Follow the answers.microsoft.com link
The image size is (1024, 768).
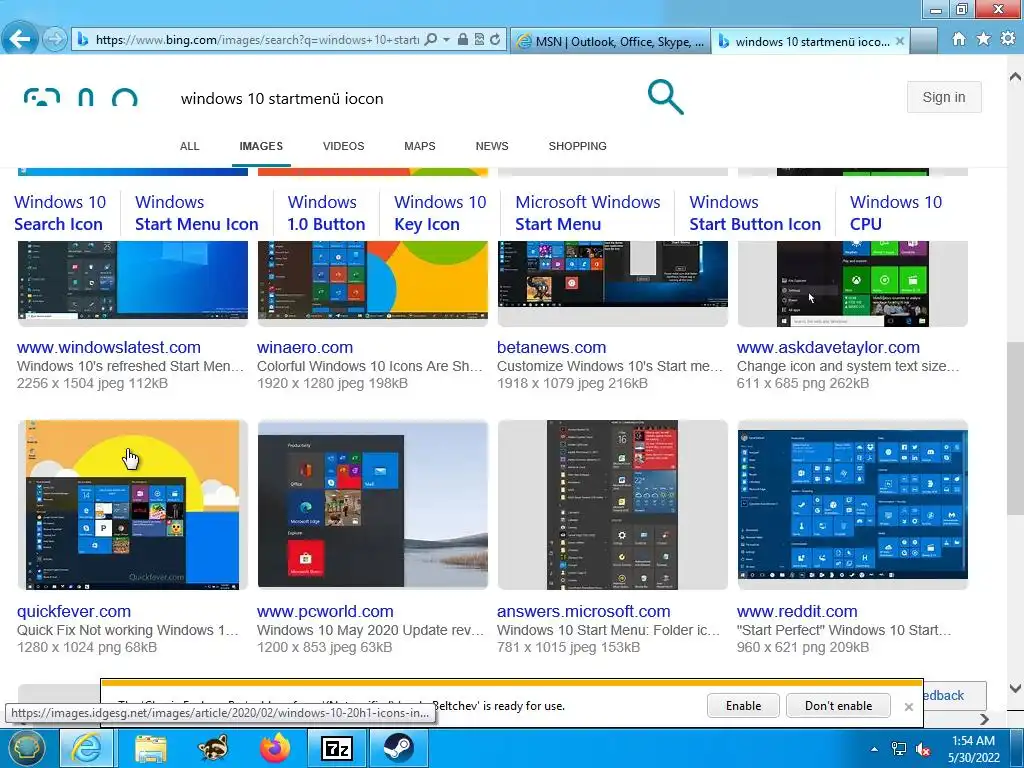[x=583, y=611]
